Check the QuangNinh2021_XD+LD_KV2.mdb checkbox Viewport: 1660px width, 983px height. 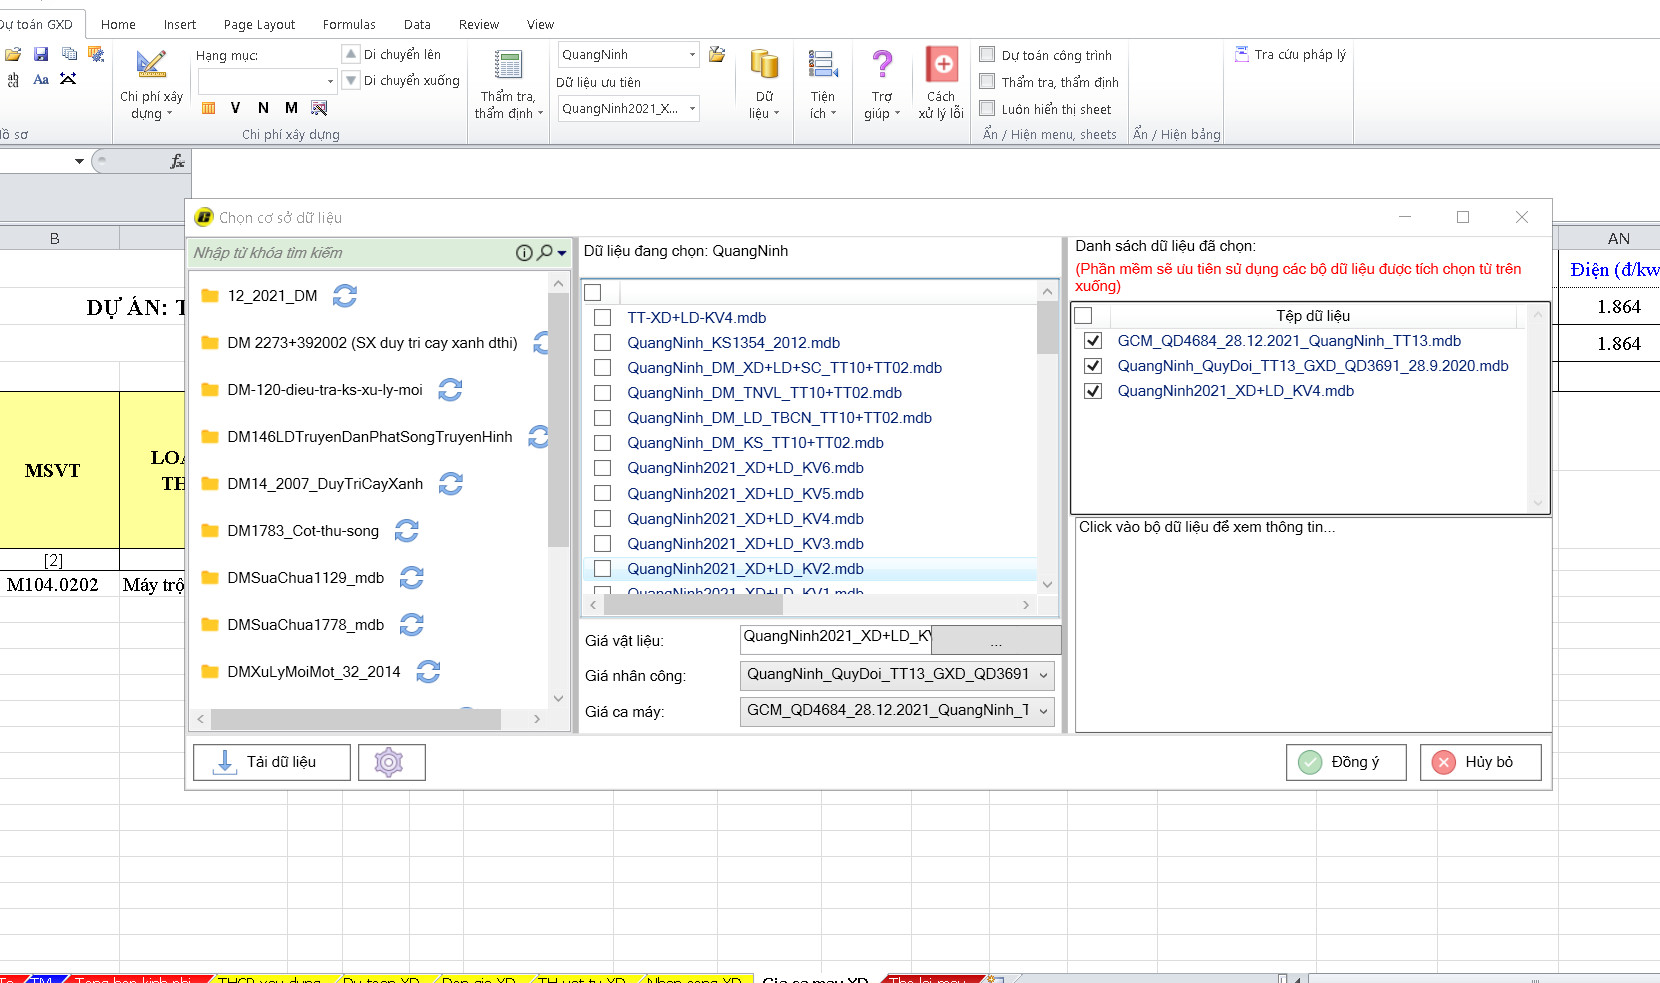tap(603, 569)
